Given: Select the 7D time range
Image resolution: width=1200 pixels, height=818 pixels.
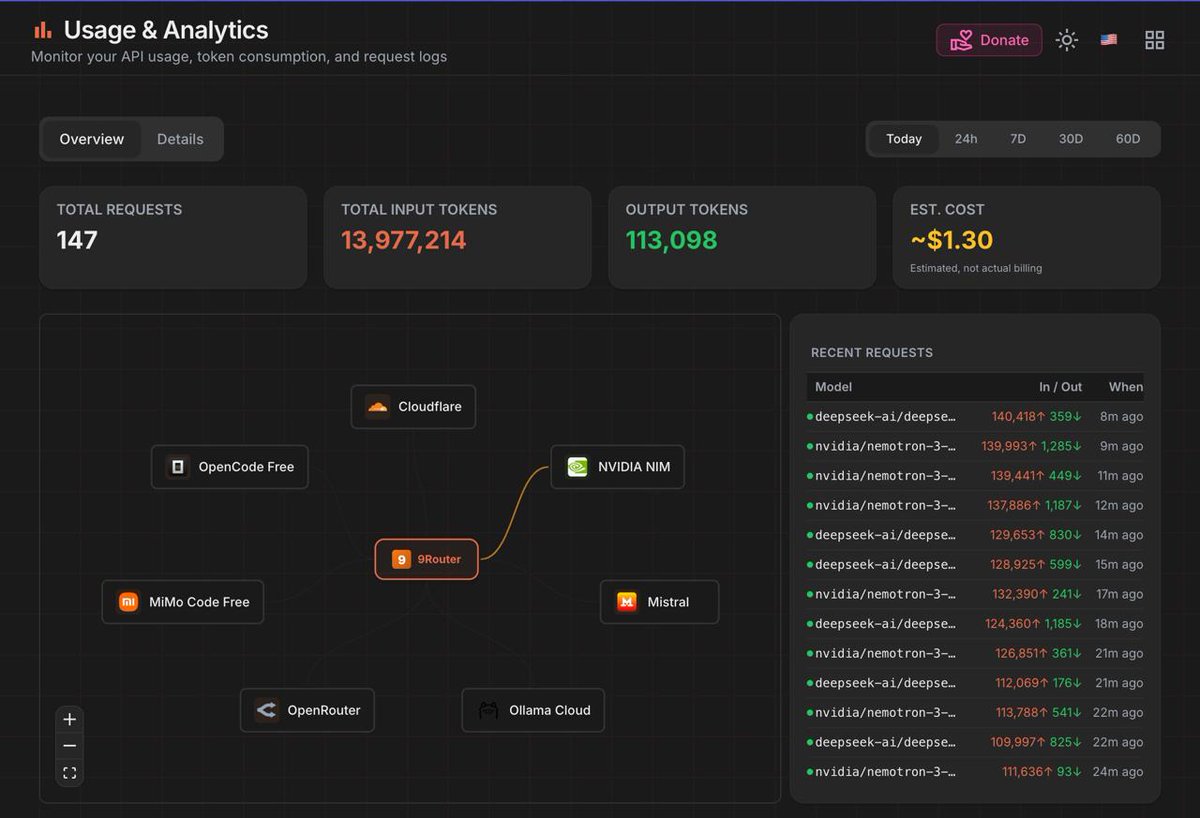Looking at the screenshot, I should pyautogui.click(x=1018, y=139).
